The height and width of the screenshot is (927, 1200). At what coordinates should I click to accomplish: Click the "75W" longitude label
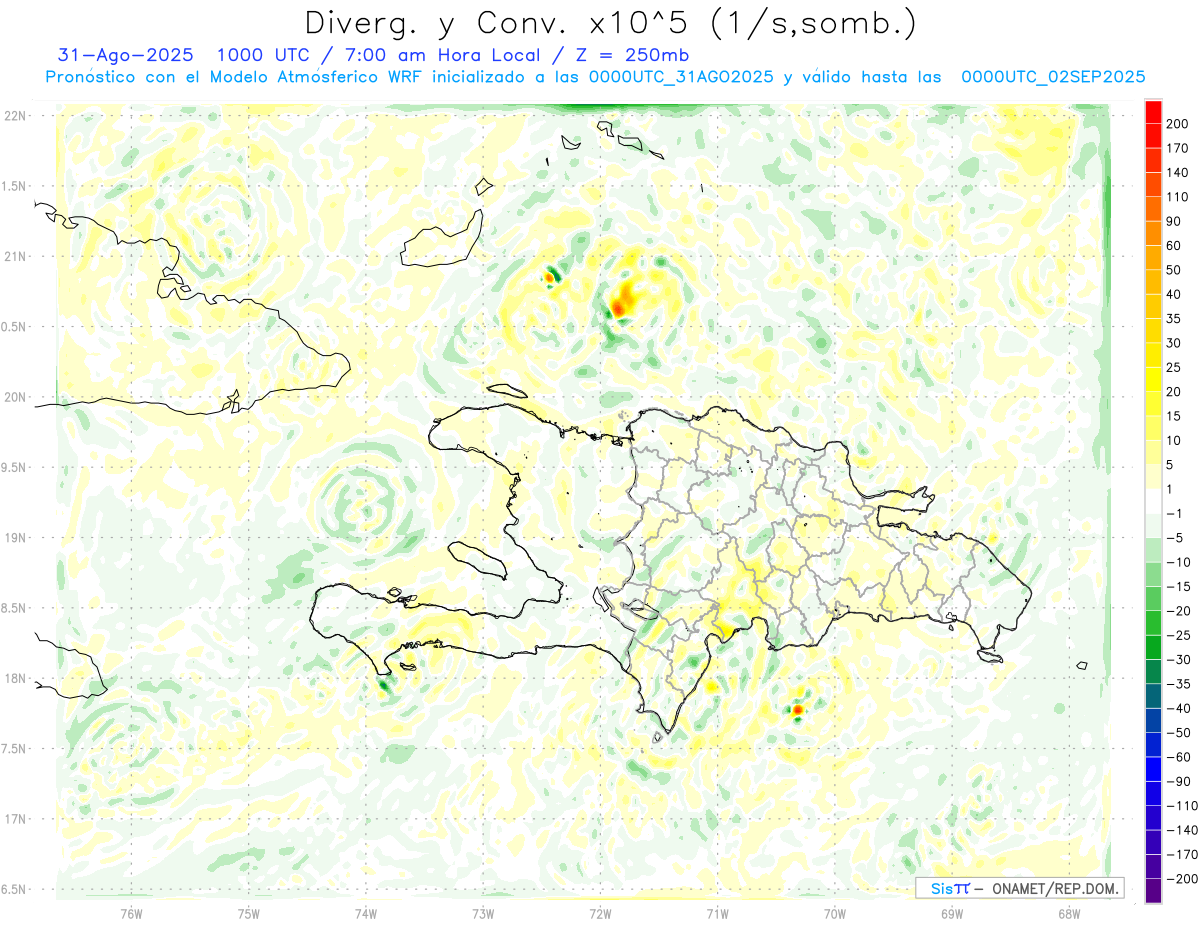point(249,913)
